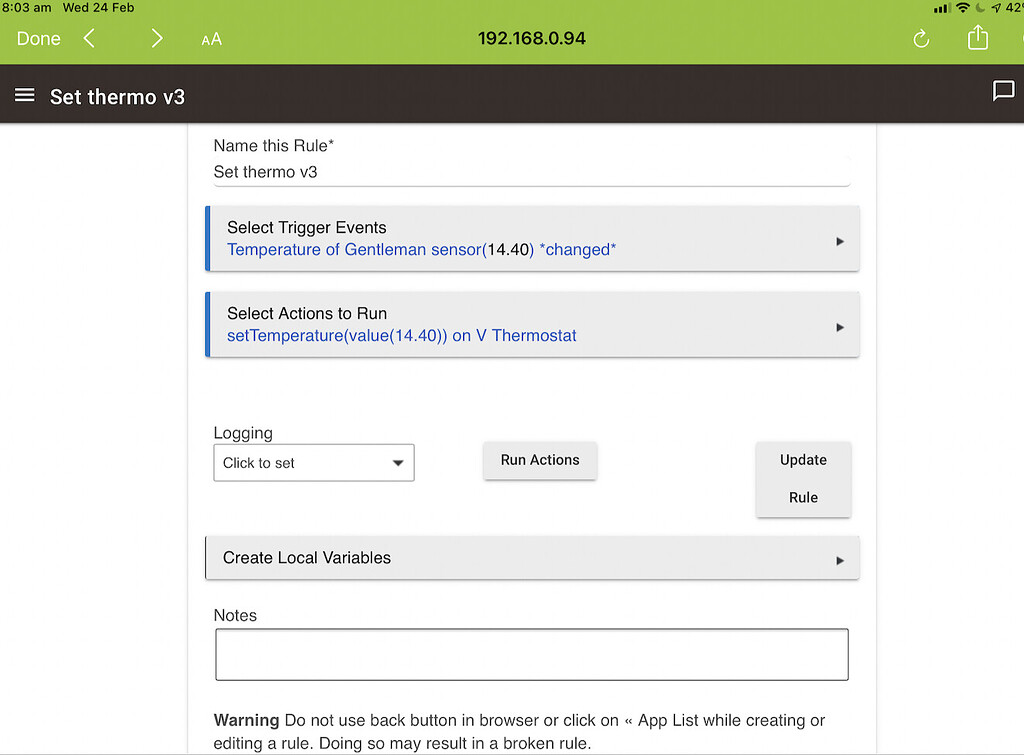Open the feedback speech bubble icon

(x=1003, y=91)
